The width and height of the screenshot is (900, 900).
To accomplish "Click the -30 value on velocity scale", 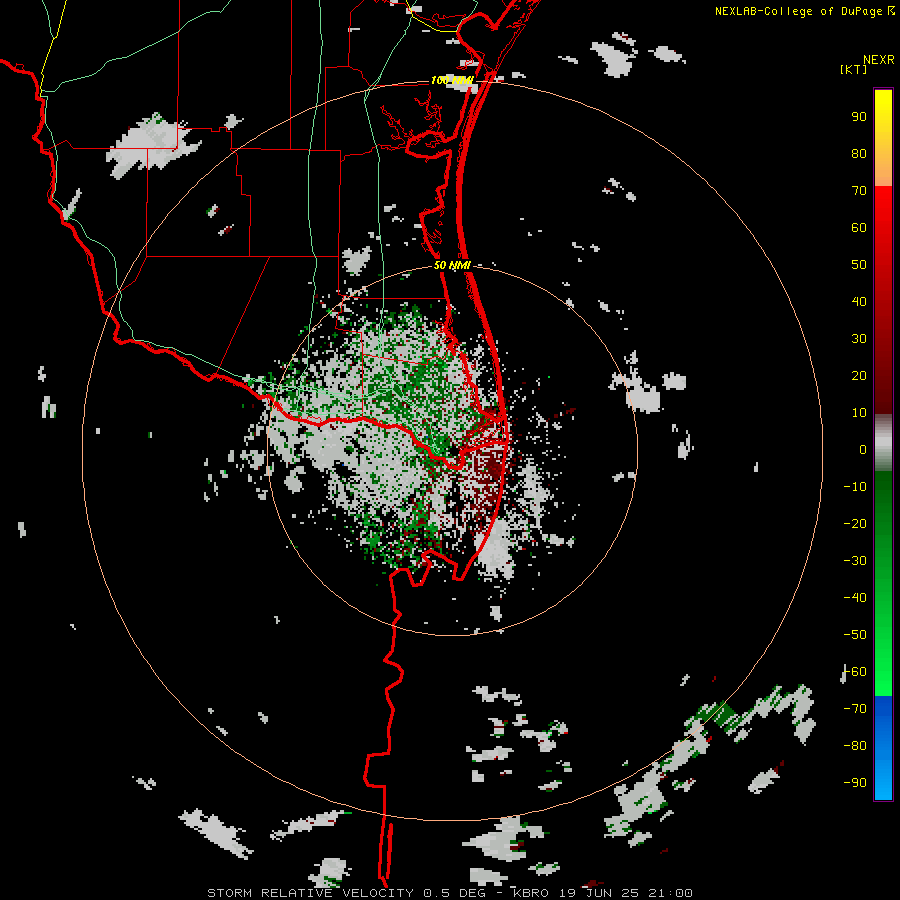I will [855, 561].
